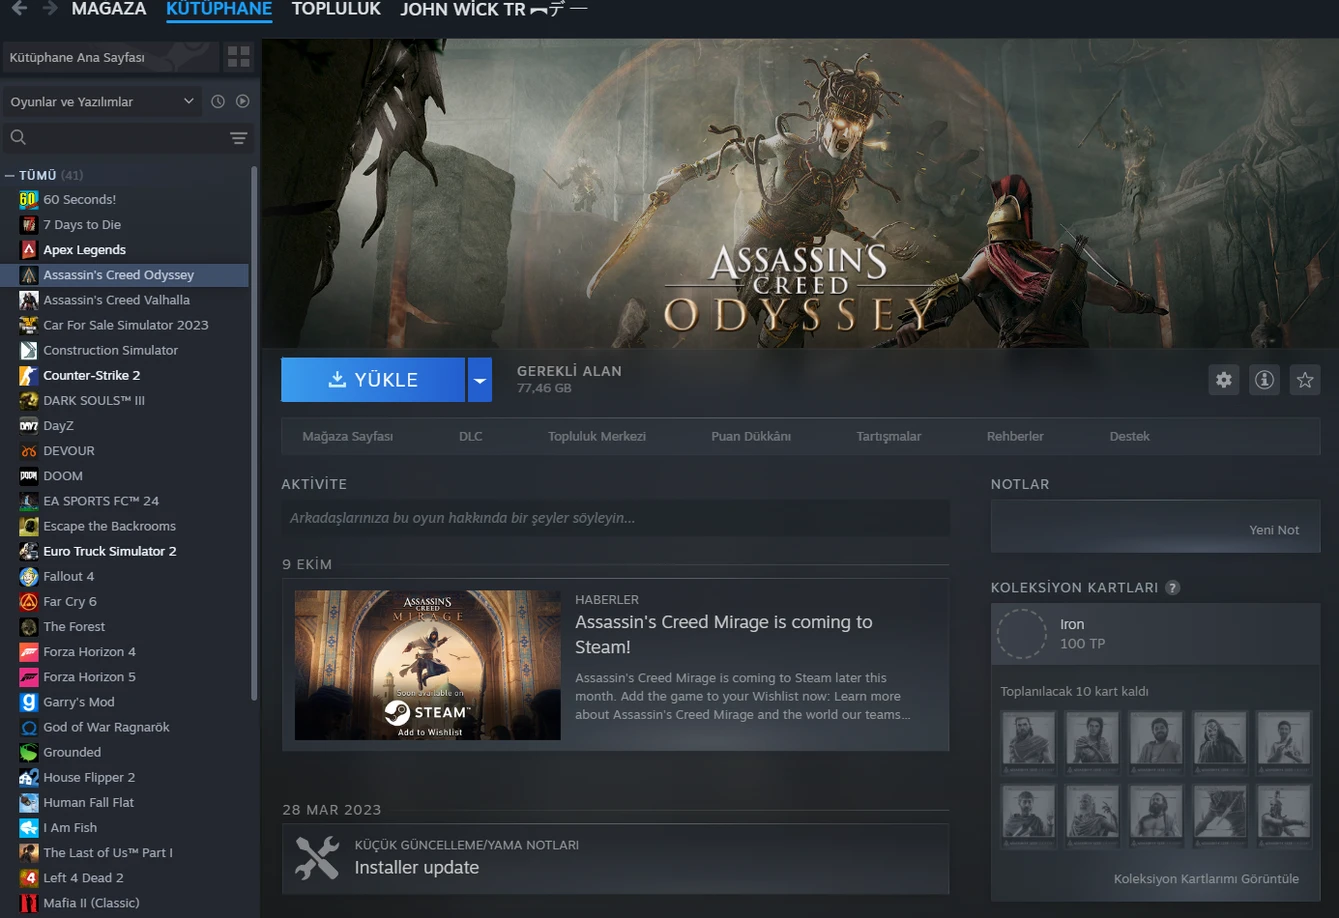Click the 60 Seconds! game icon

tap(29, 199)
